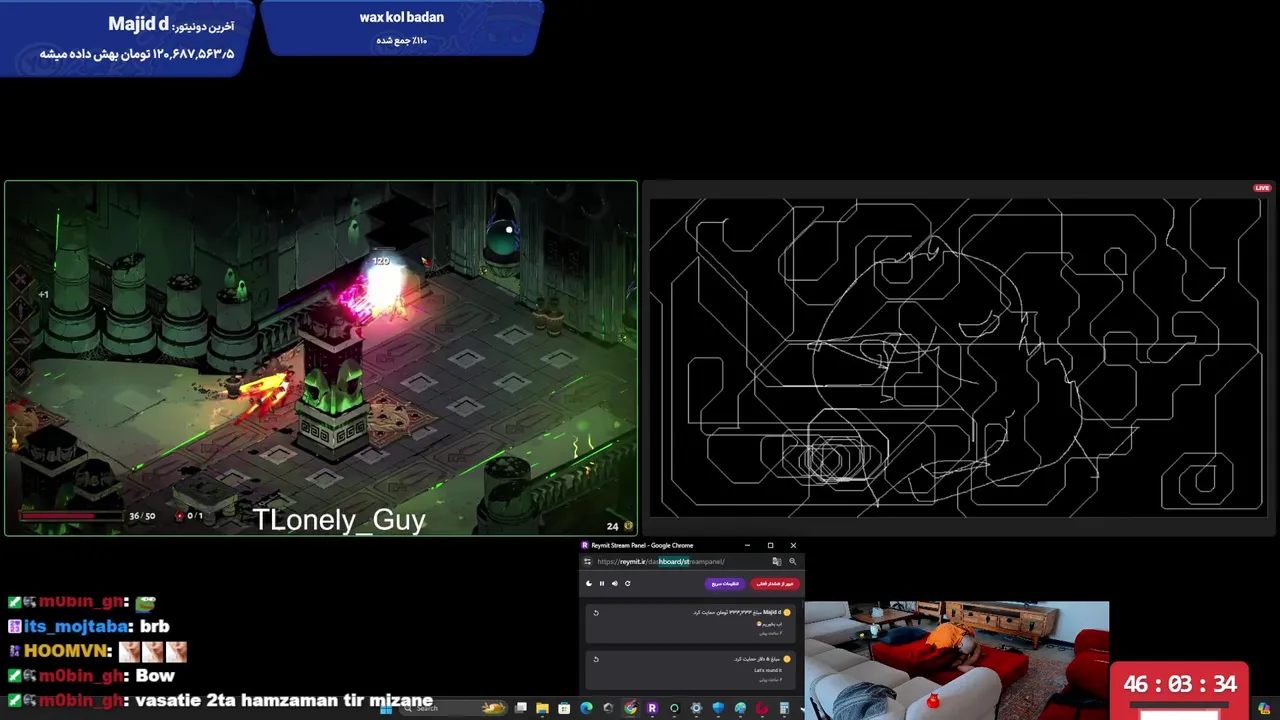The image size is (1280, 720).
Task: Click the 46 : 03 : 34 countdown timer
Action: pos(1180,685)
